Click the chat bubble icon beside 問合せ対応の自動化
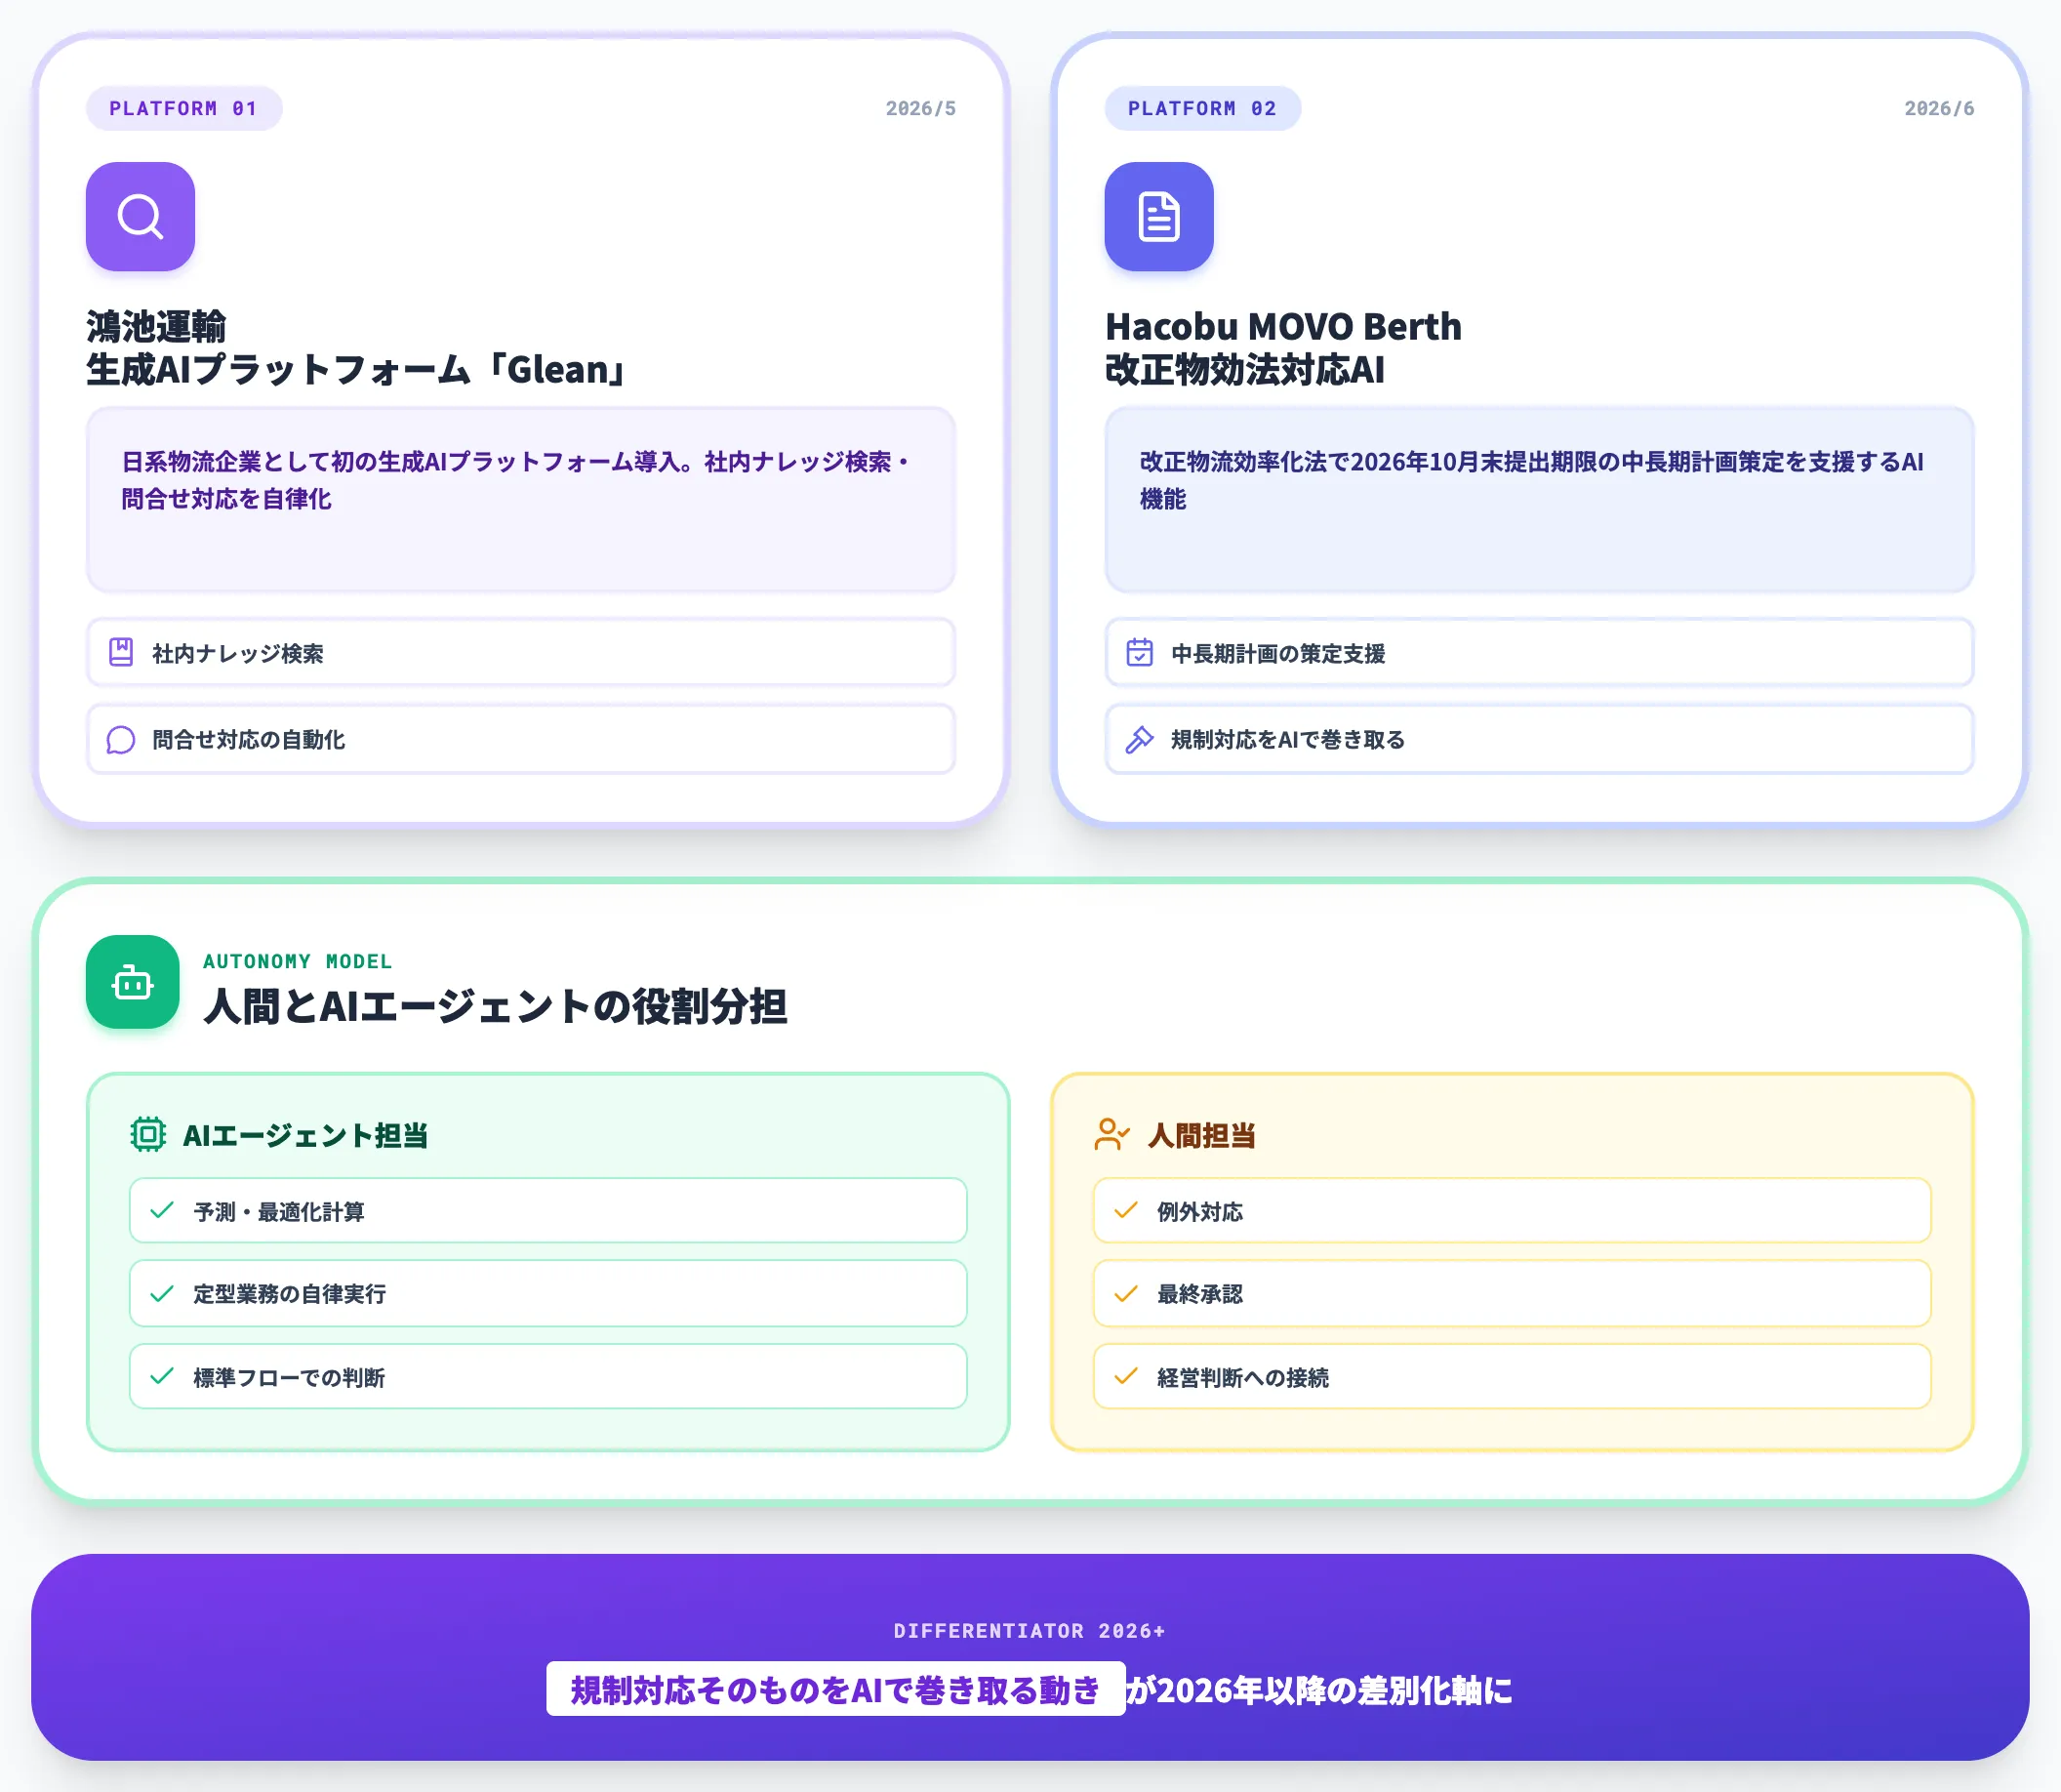 [x=121, y=739]
